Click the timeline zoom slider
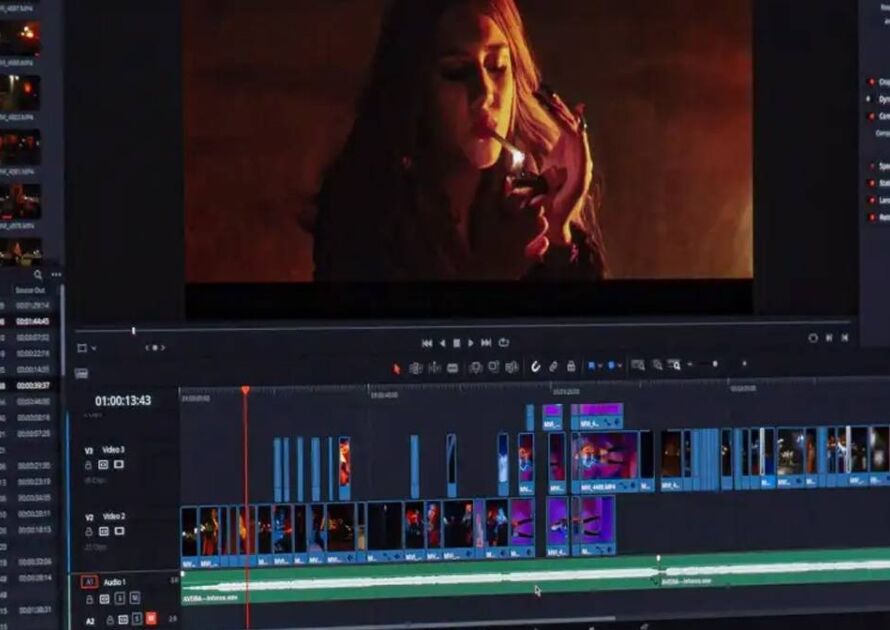The width and height of the screenshot is (890, 630). 714,364
